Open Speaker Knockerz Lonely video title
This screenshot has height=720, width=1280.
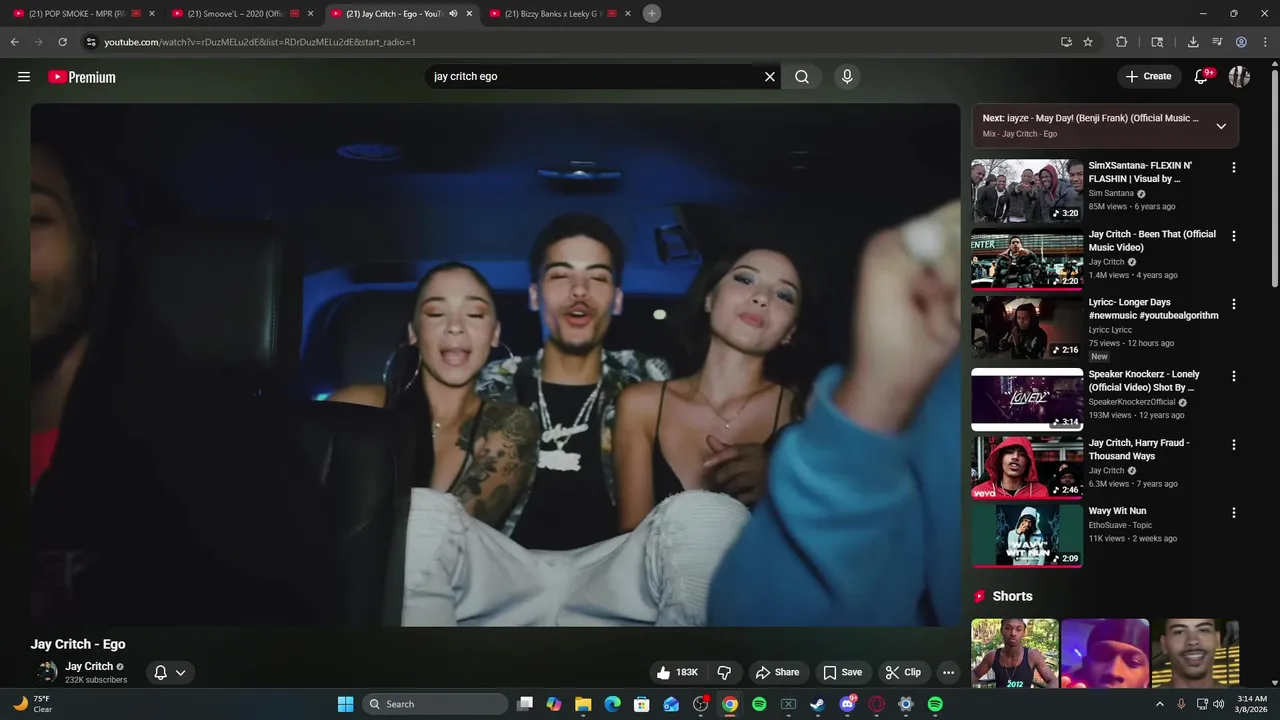pyautogui.click(x=1144, y=381)
